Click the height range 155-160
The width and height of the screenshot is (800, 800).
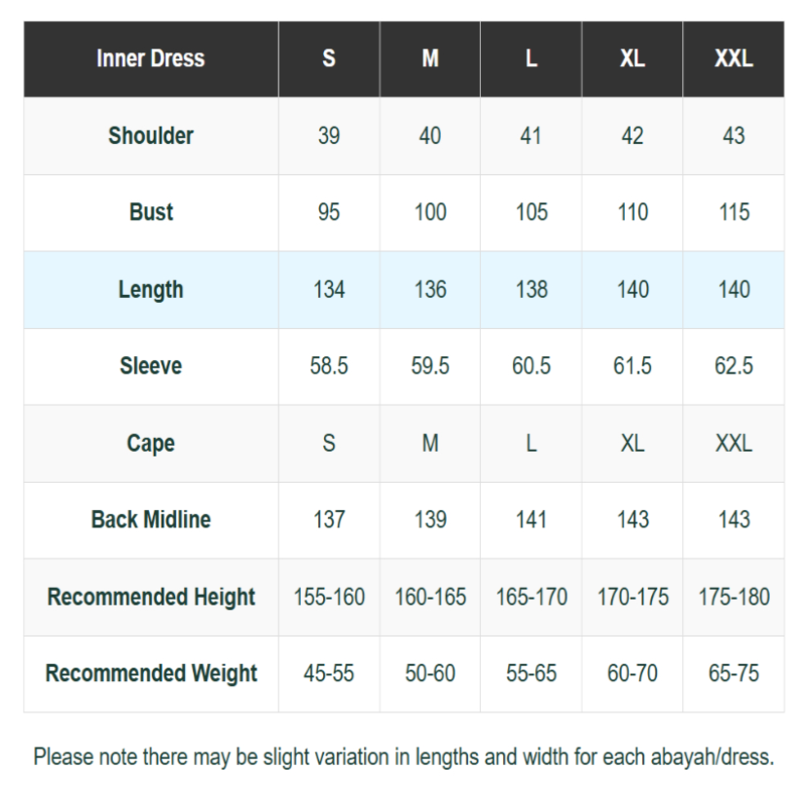(x=329, y=597)
